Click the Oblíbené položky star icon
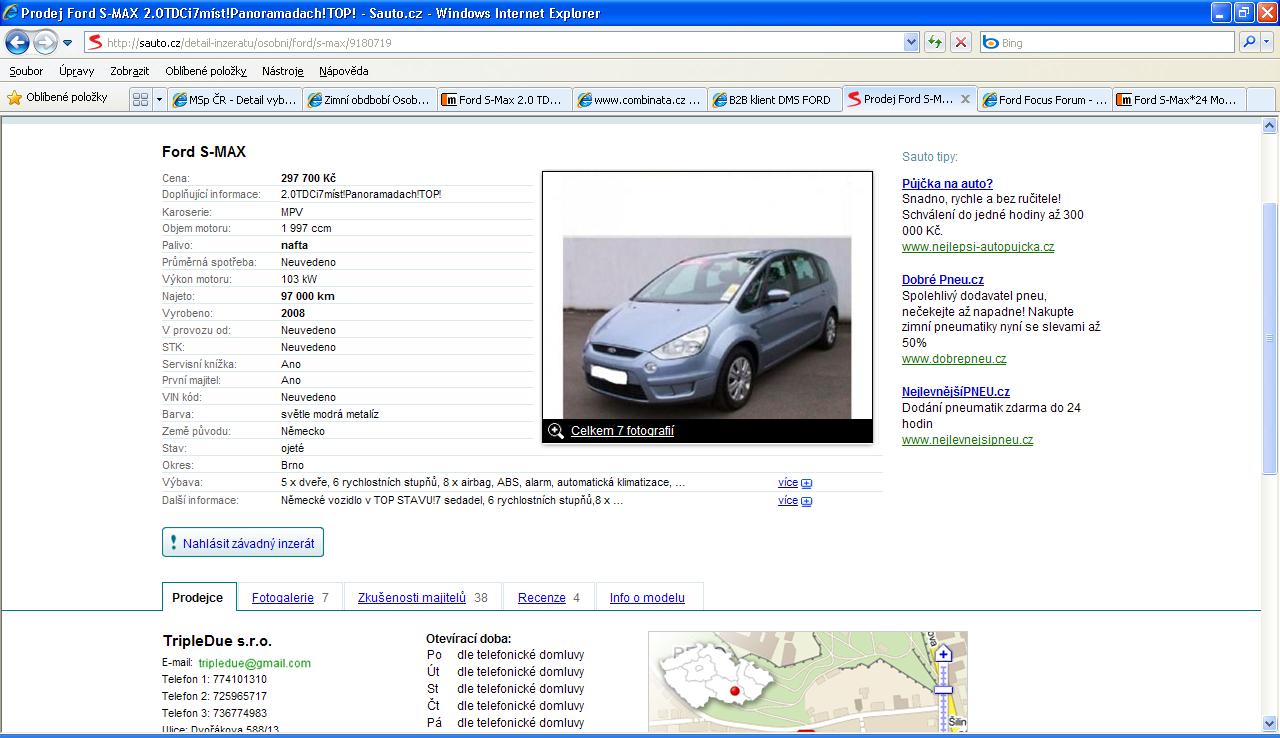Image resolution: width=1280 pixels, height=738 pixels. (x=15, y=98)
